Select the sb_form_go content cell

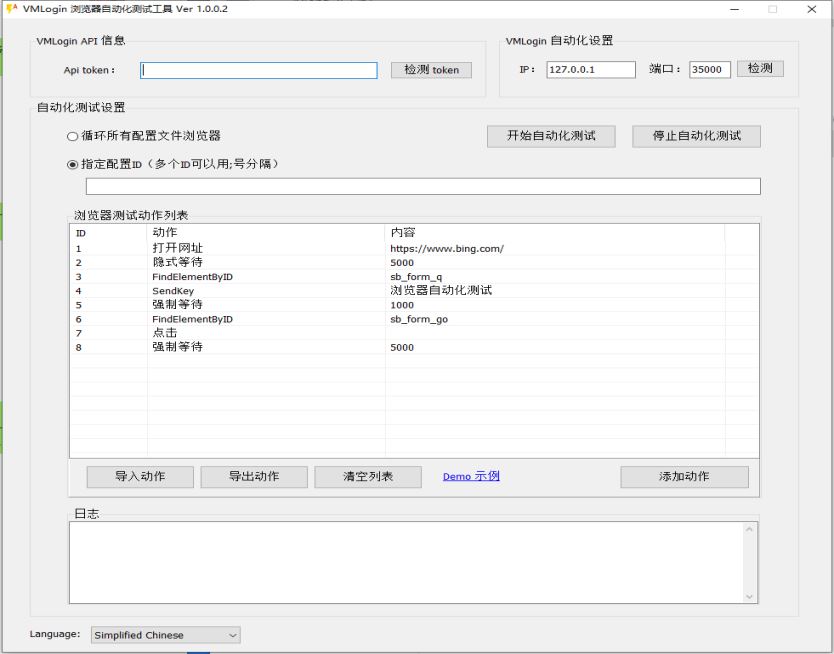point(419,320)
